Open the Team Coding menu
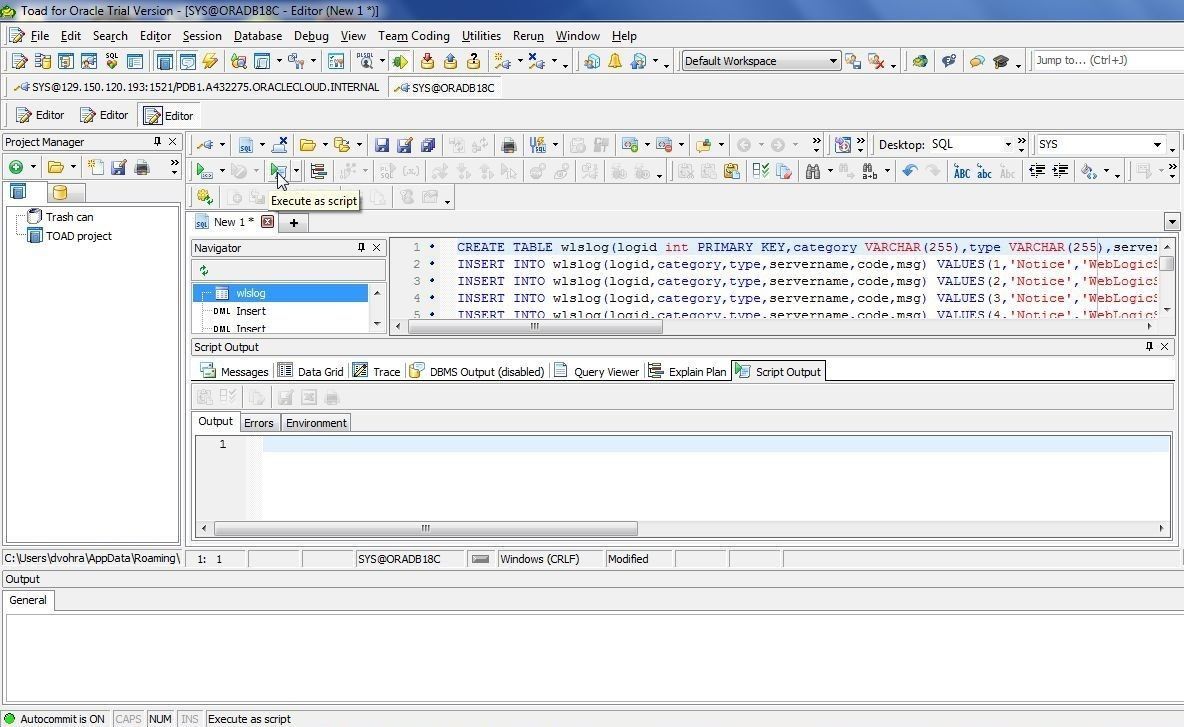The height and width of the screenshot is (727, 1184). click(414, 35)
